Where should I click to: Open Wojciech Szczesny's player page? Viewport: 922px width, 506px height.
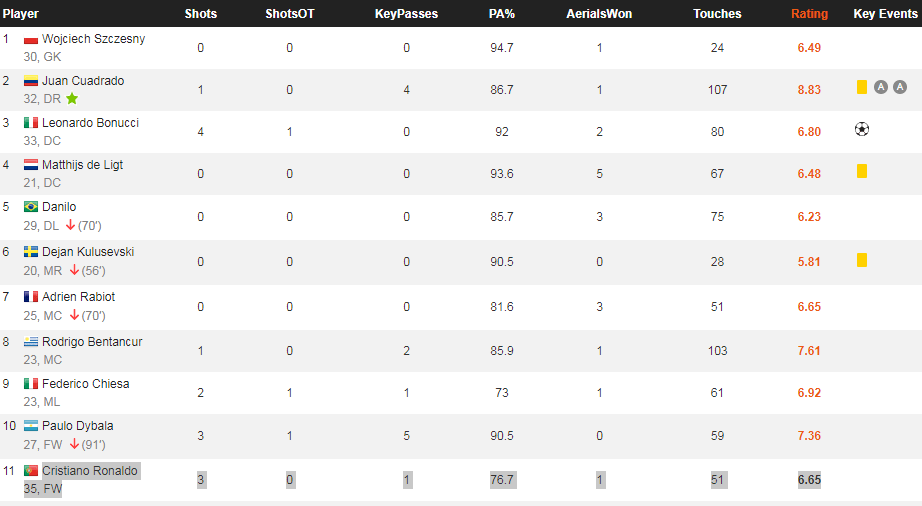93,39
